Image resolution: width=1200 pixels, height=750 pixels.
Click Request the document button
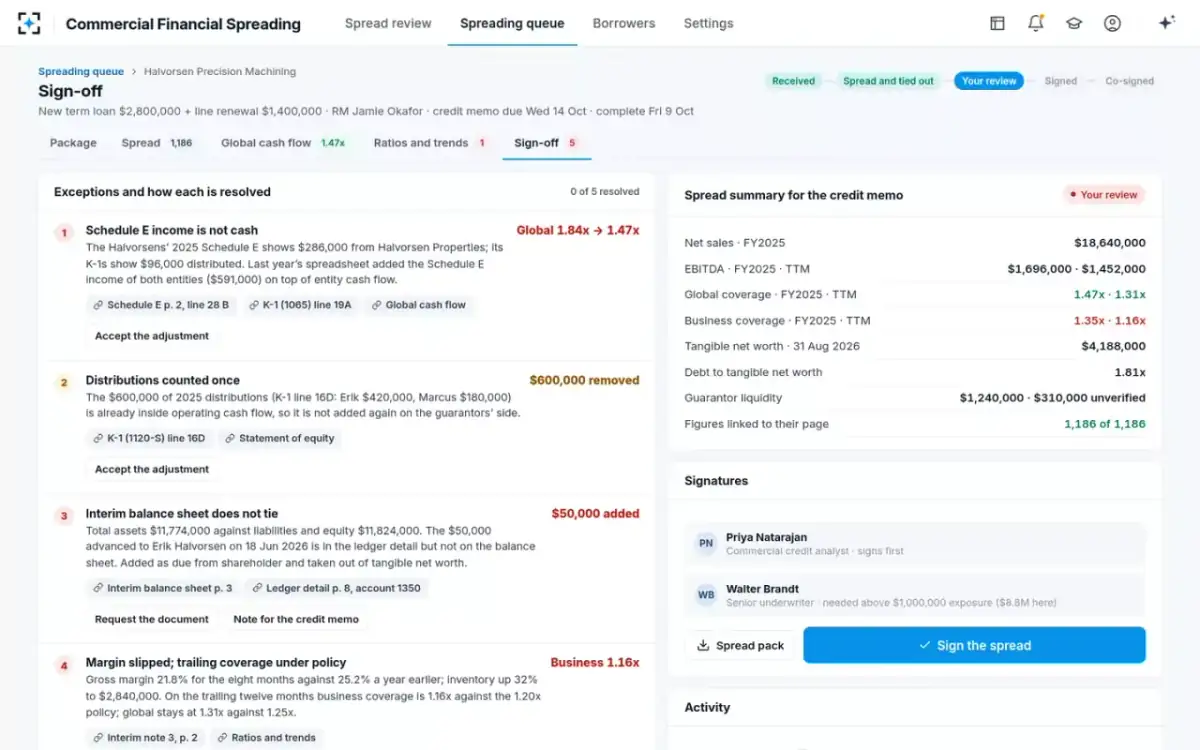pyautogui.click(x=152, y=619)
